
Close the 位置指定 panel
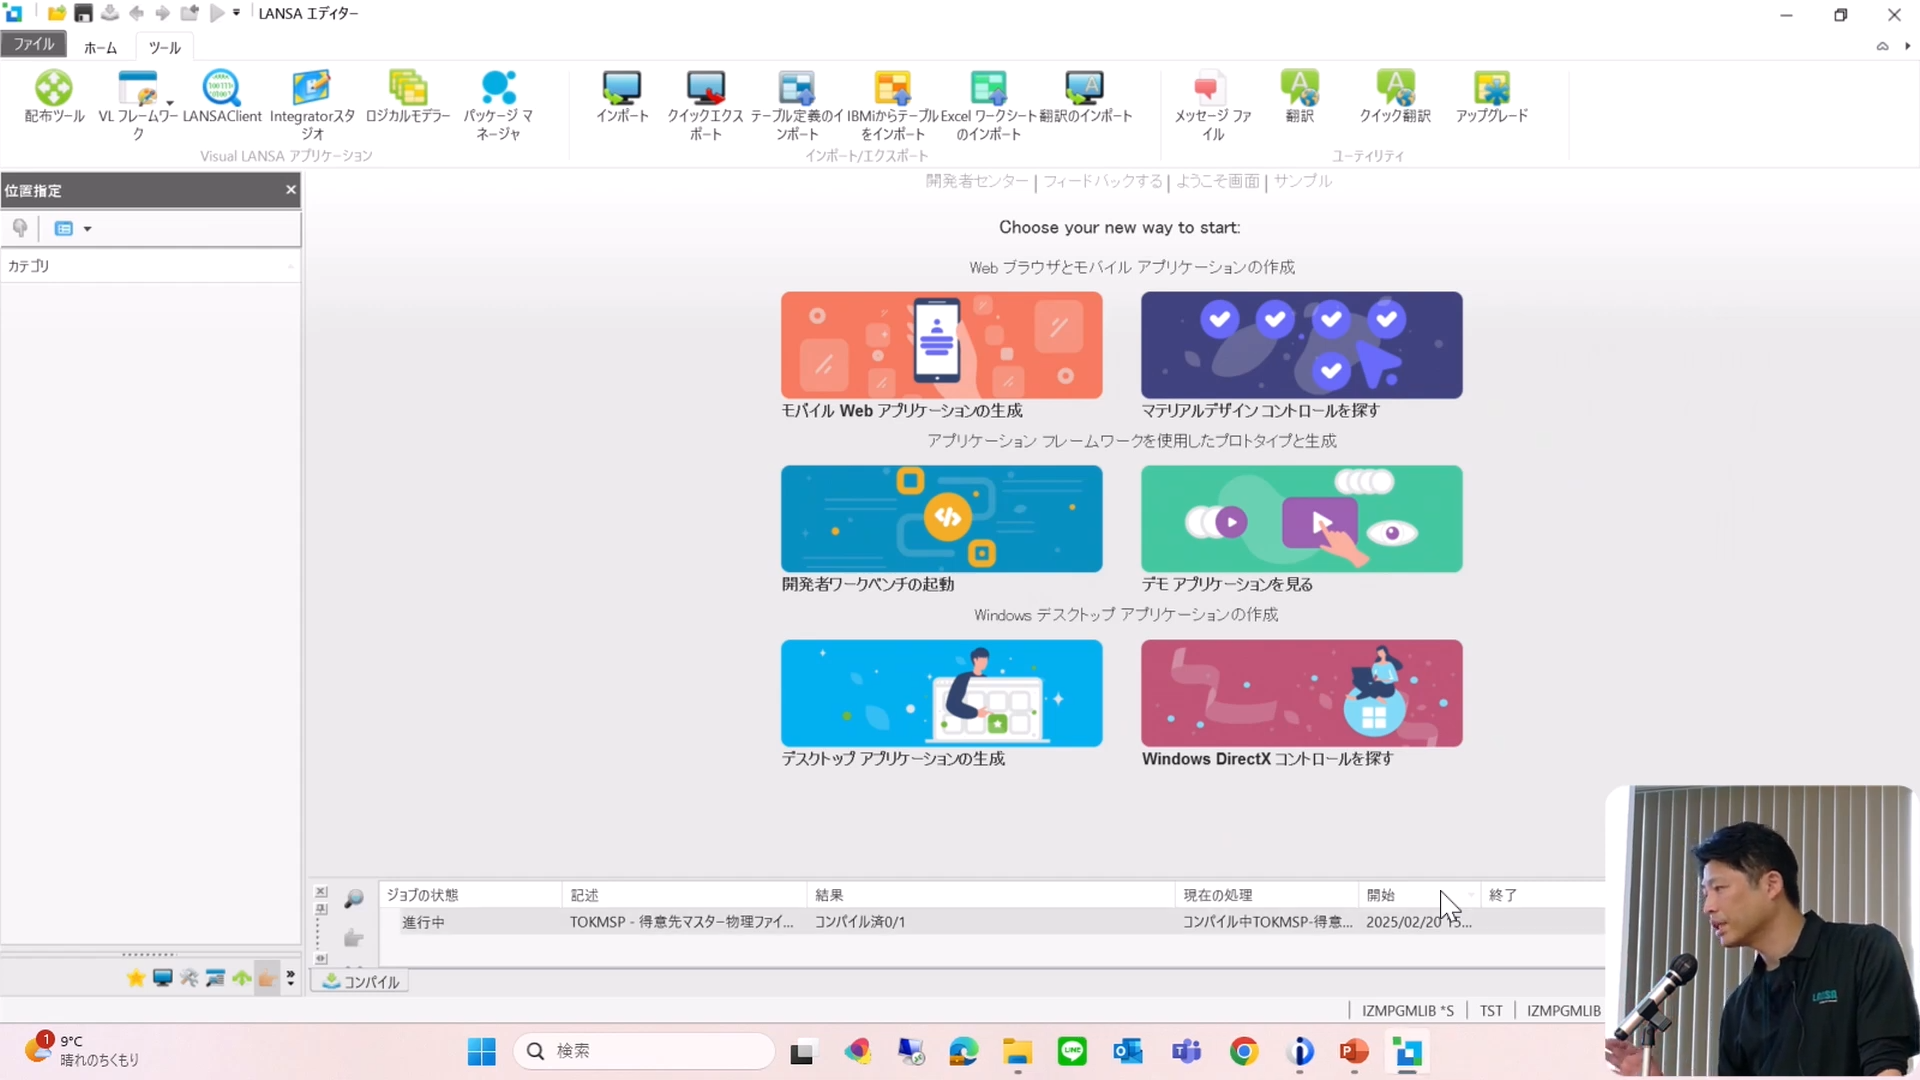coord(291,190)
